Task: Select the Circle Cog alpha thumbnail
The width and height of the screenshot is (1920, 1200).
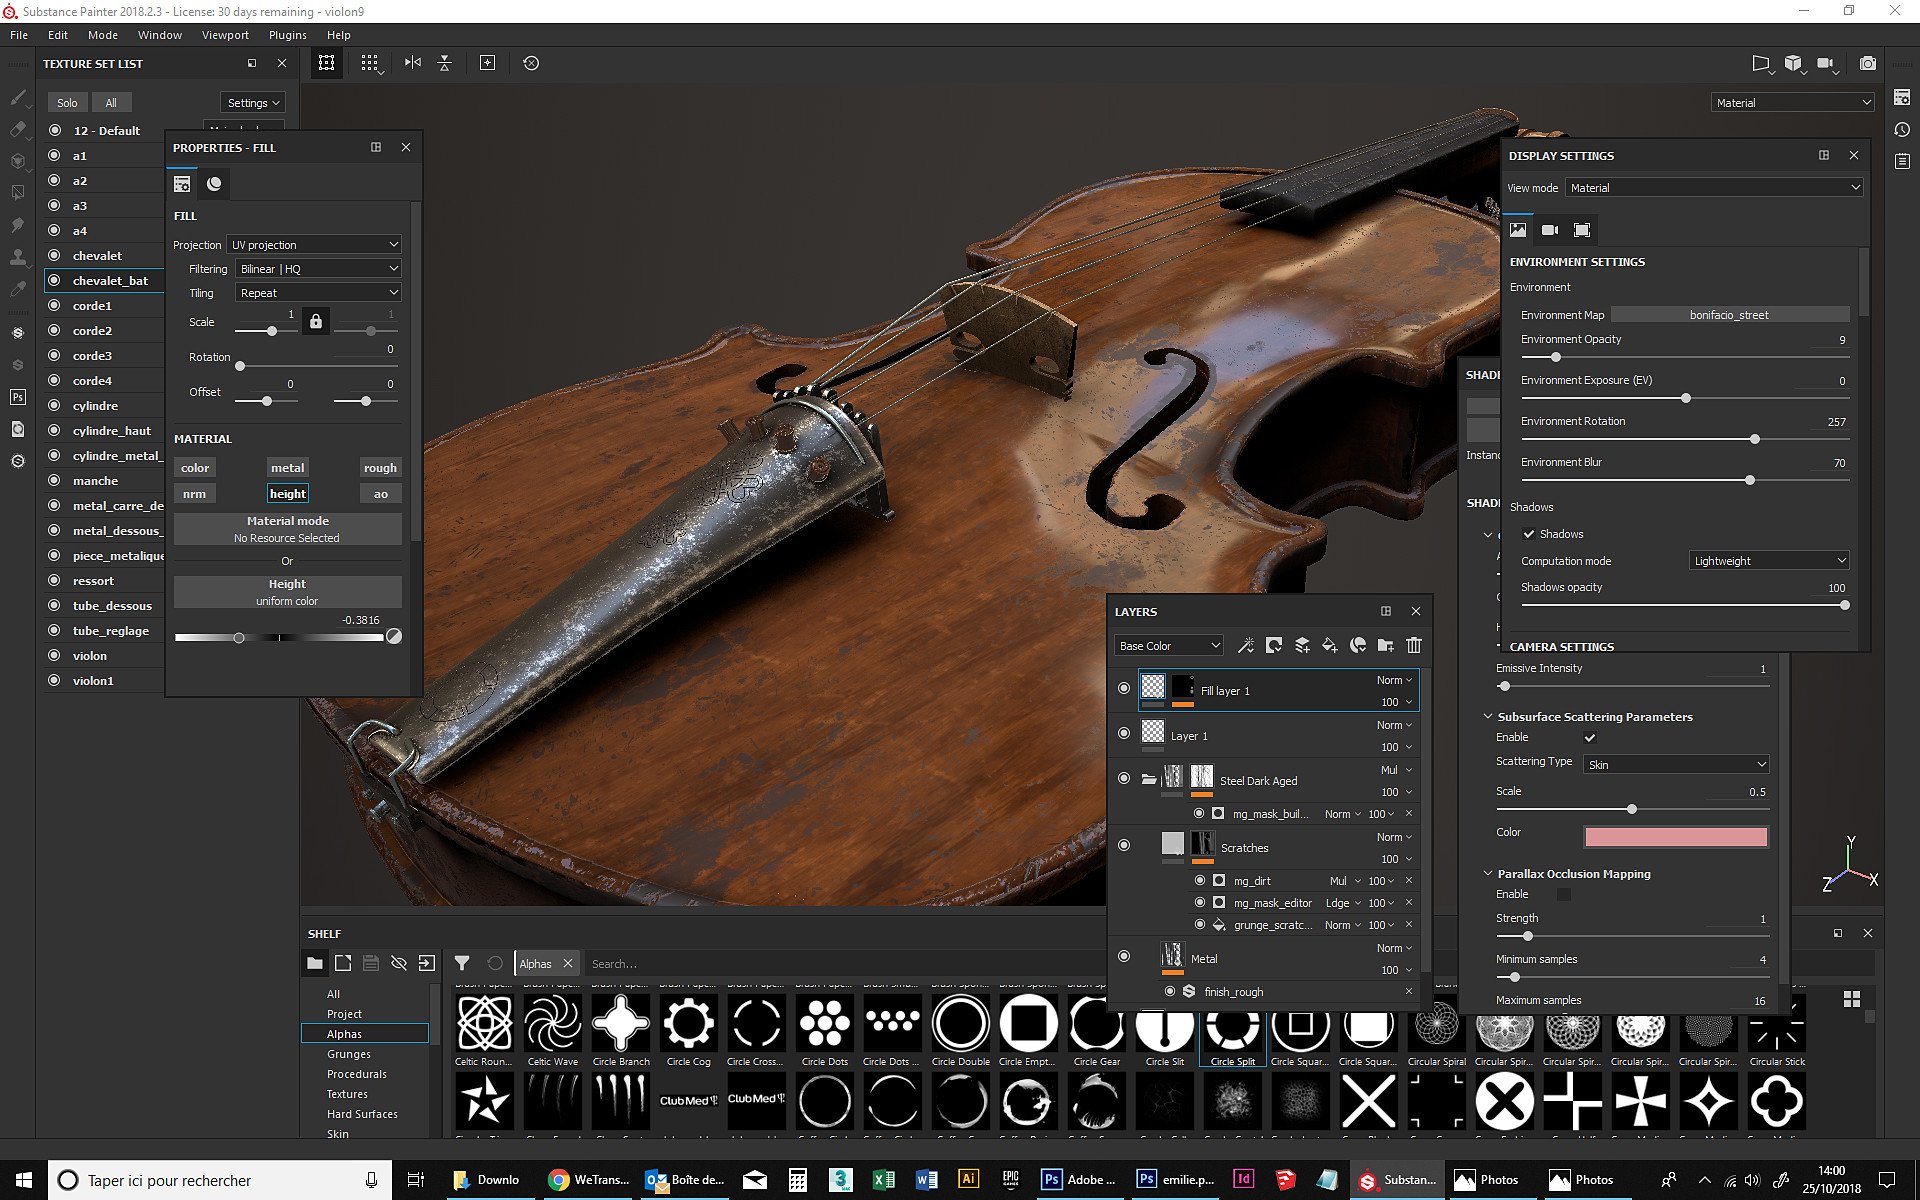Action: click(689, 1024)
